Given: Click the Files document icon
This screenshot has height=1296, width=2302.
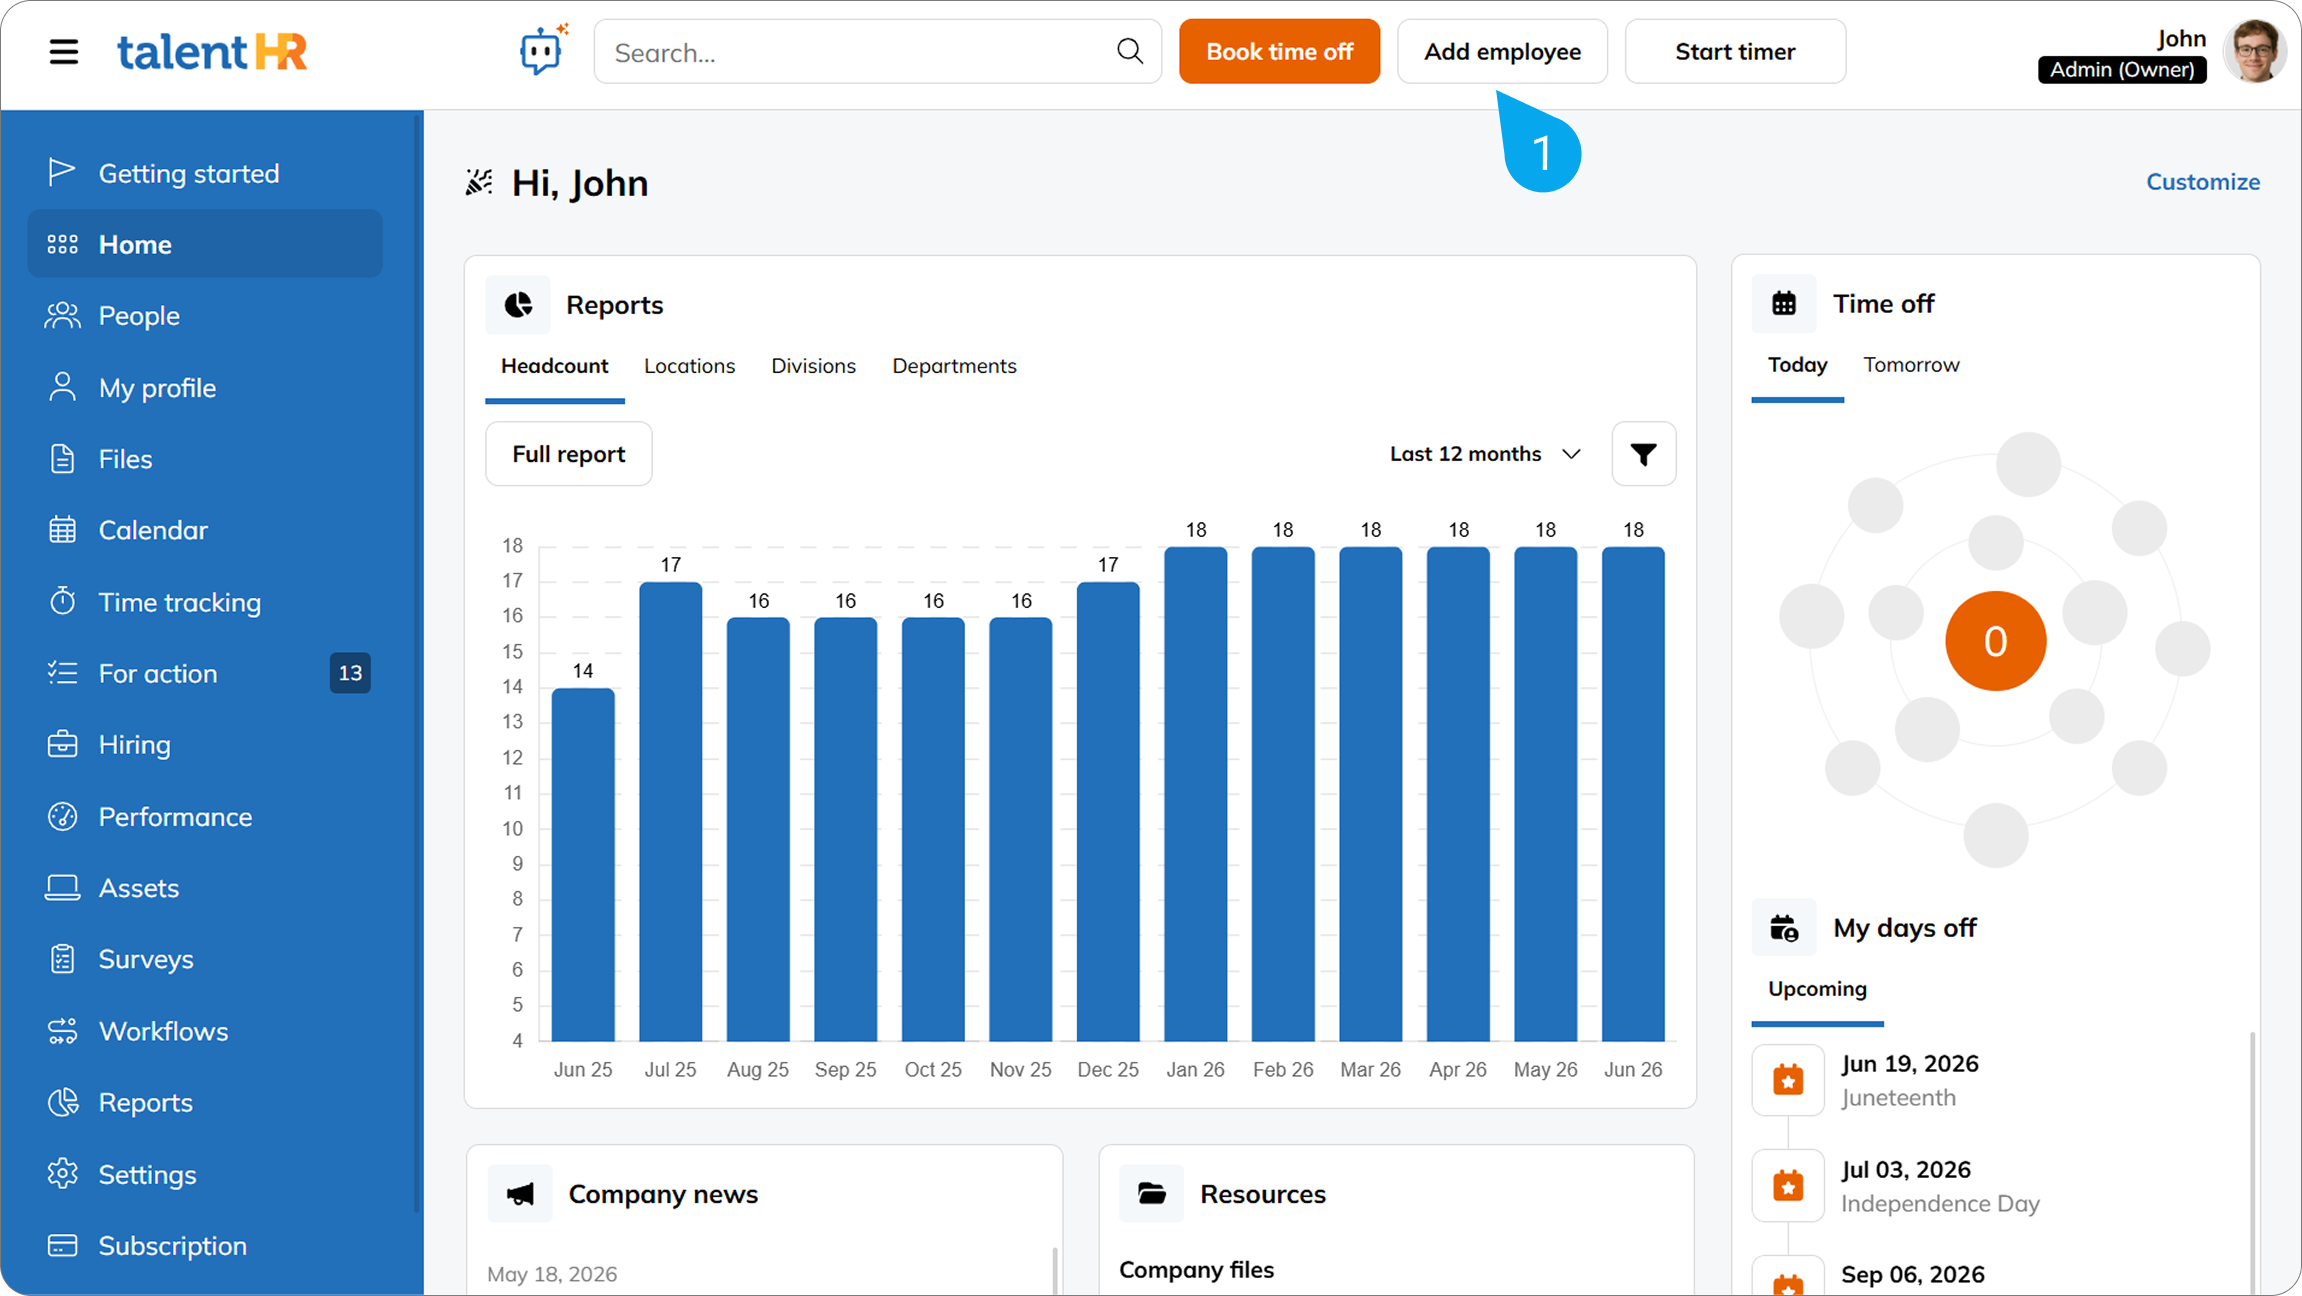Looking at the screenshot, I should (62, 459).
